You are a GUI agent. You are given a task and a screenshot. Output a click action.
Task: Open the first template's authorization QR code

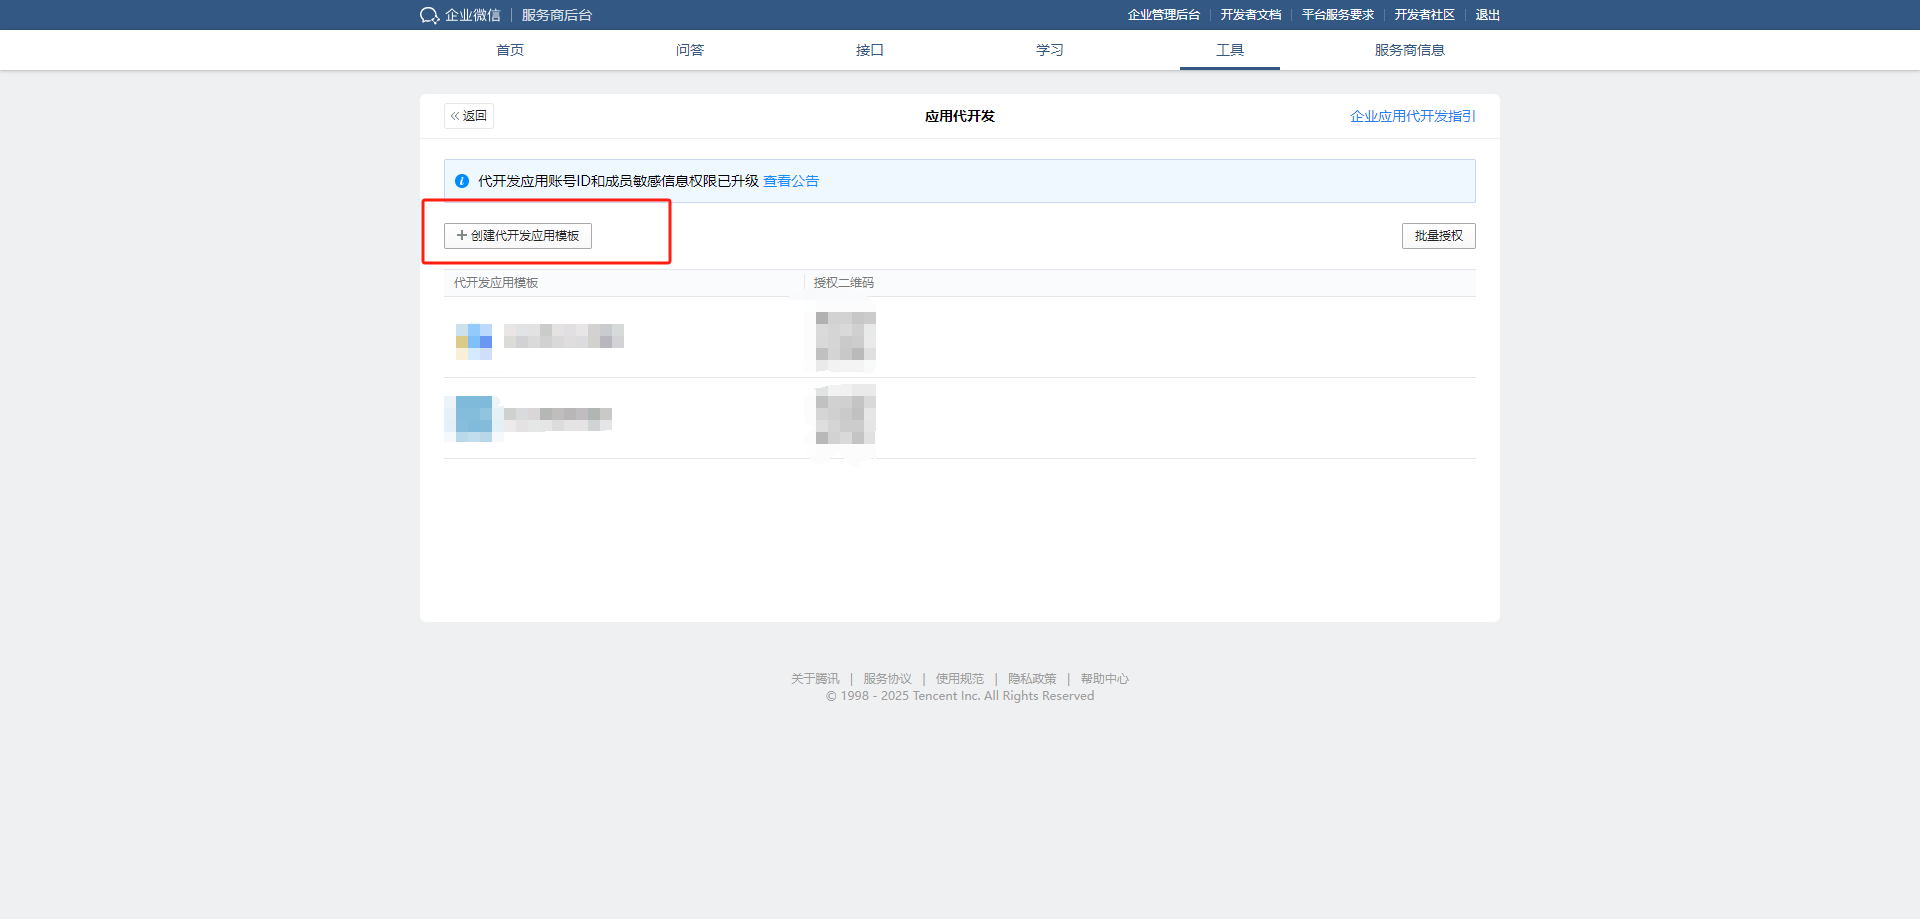coord(845,336)
